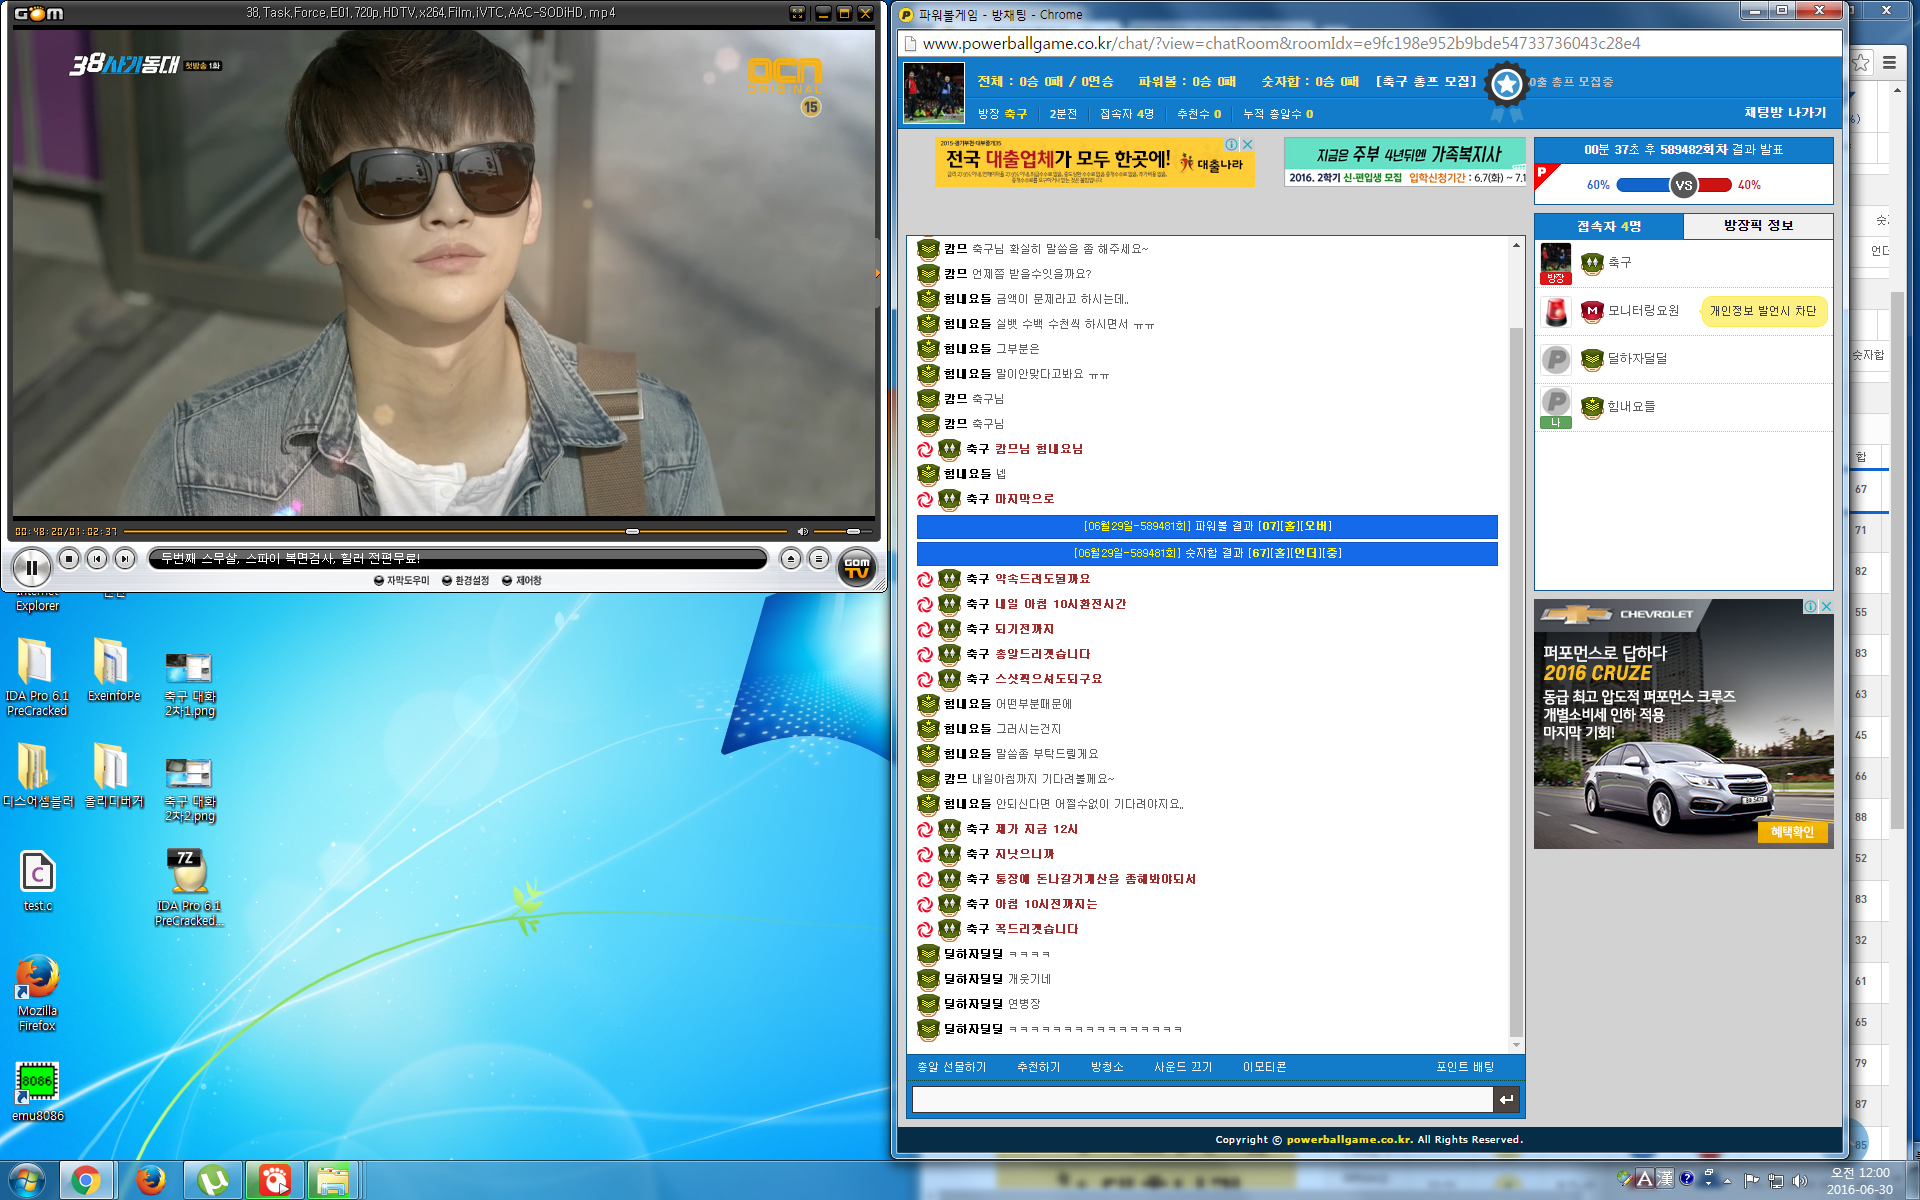Open 디스어셈블러 folder on desktop
This screenshot has height=1200, width=1920.
(x=37, y=774)
